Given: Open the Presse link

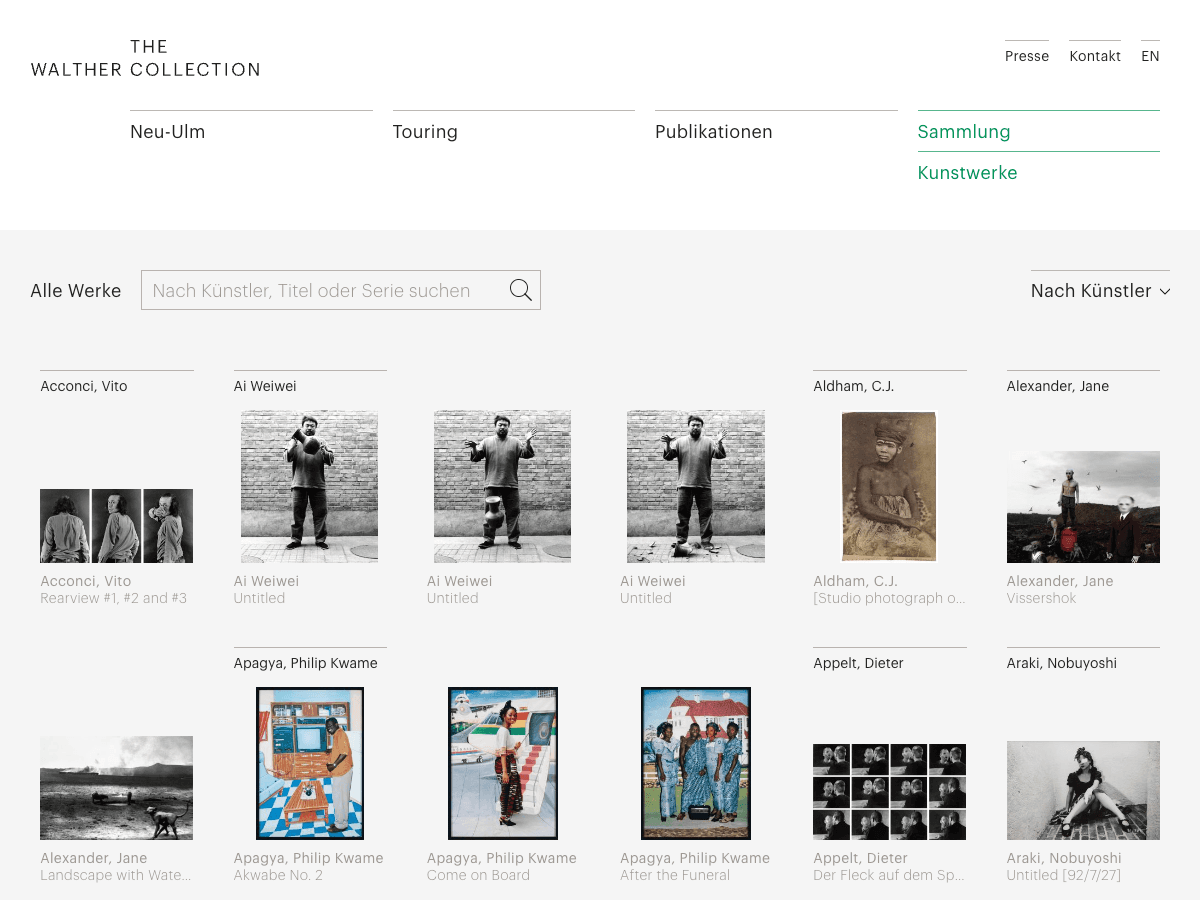Looking at the screenshot, I should point(1027,56).
